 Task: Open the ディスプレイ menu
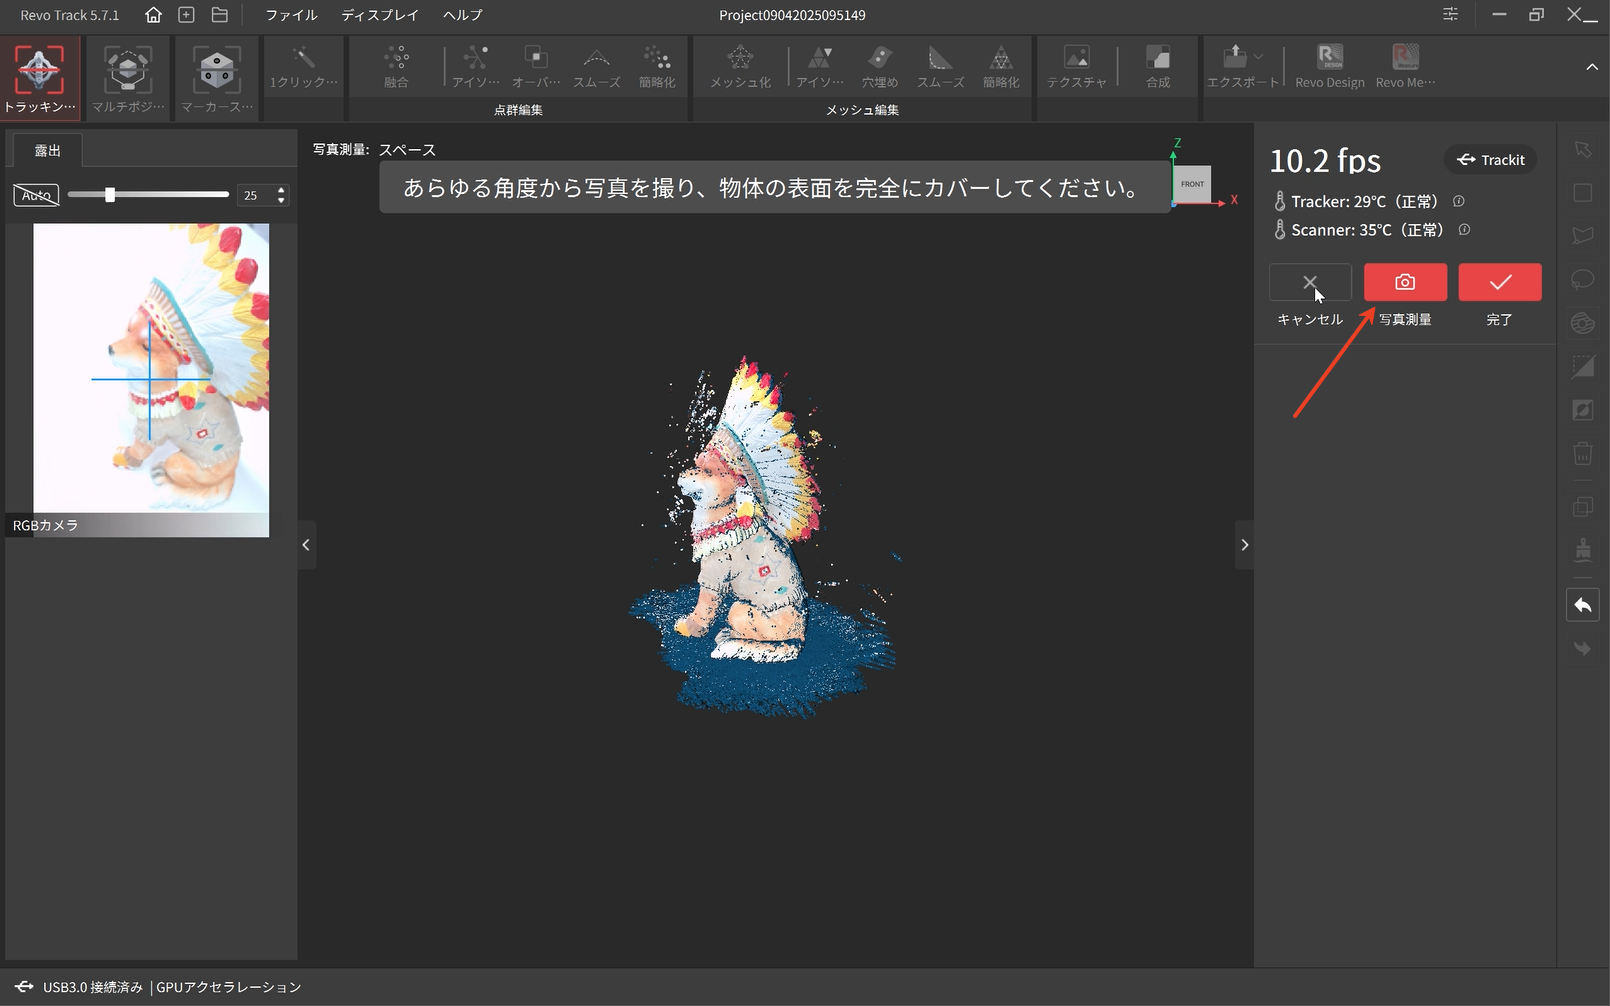tap(380, 15)
